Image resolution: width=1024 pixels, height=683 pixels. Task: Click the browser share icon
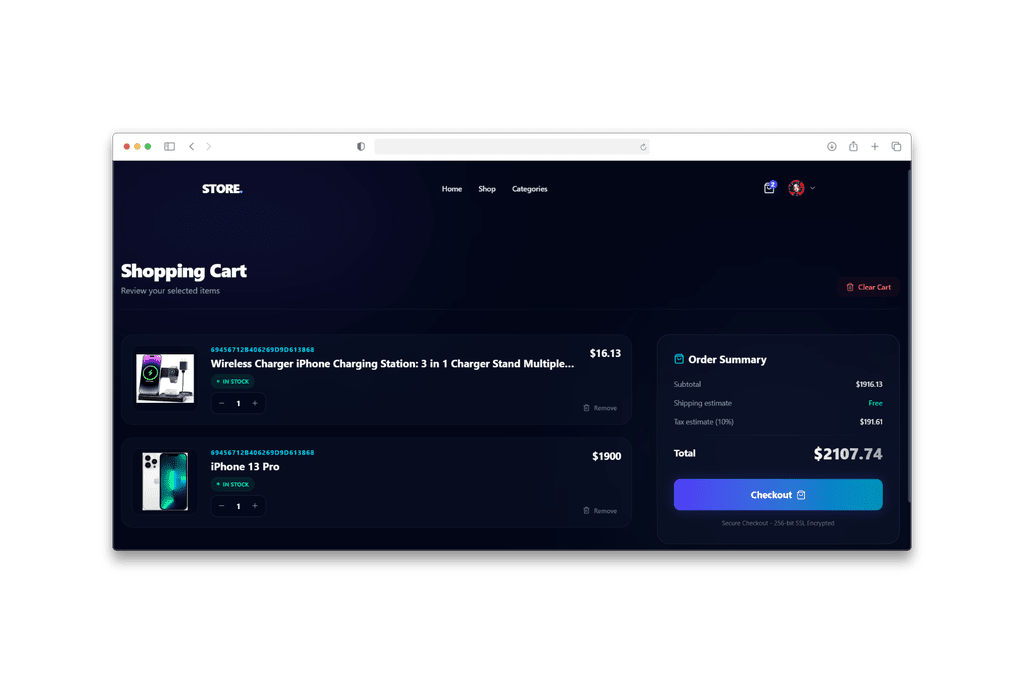(x=853, y=146)
